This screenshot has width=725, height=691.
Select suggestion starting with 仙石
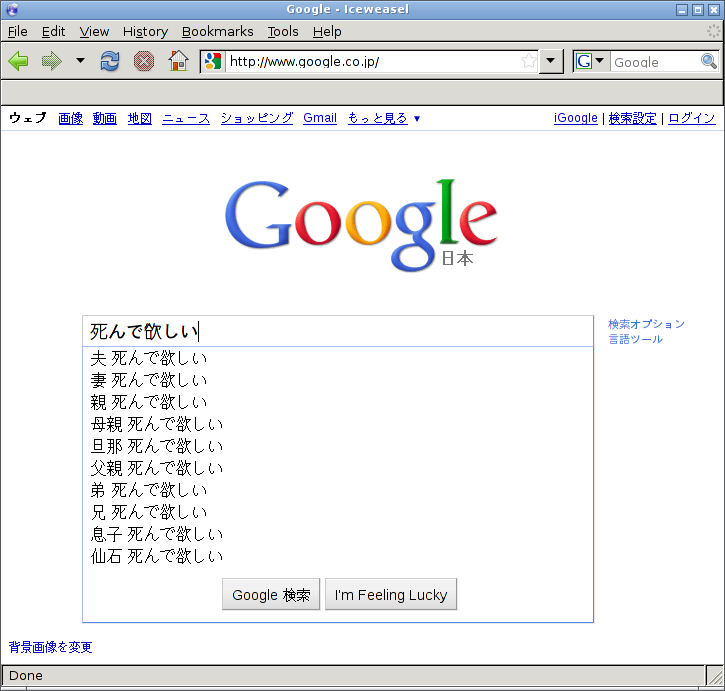(338, 556)
